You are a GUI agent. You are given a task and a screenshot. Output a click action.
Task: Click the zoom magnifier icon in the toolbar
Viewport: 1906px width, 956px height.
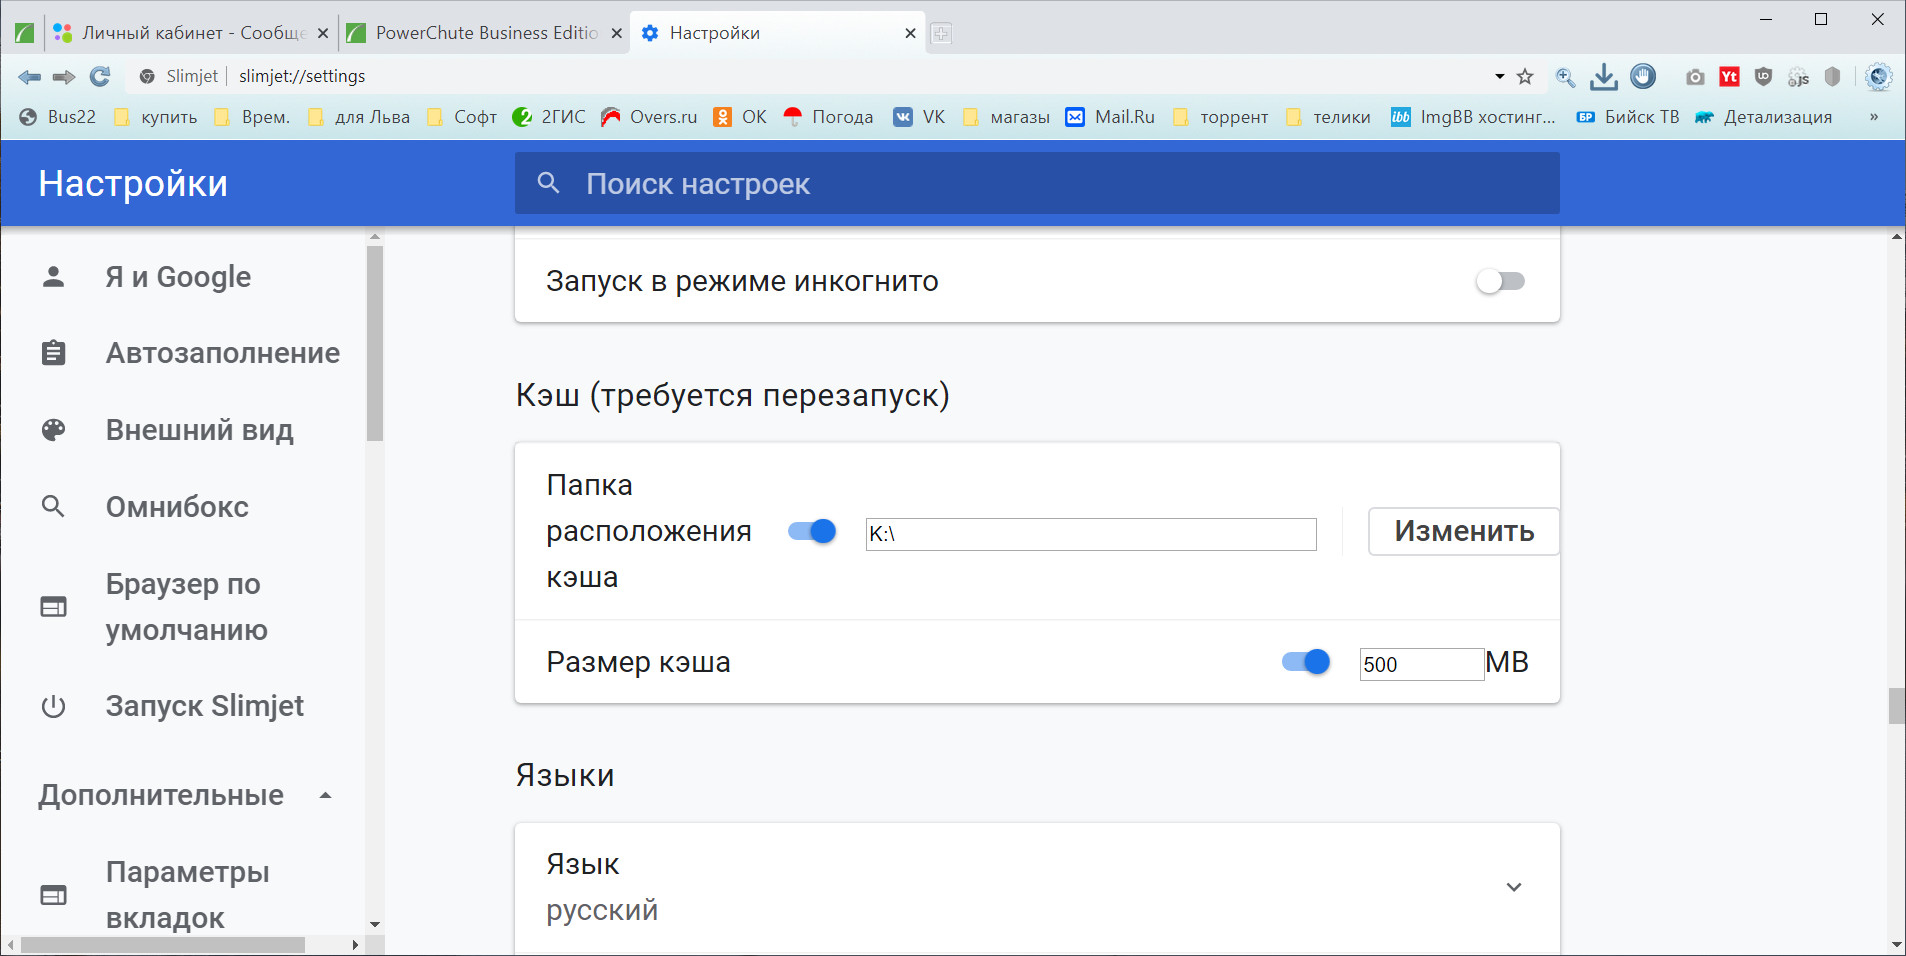click(1565, 76)
